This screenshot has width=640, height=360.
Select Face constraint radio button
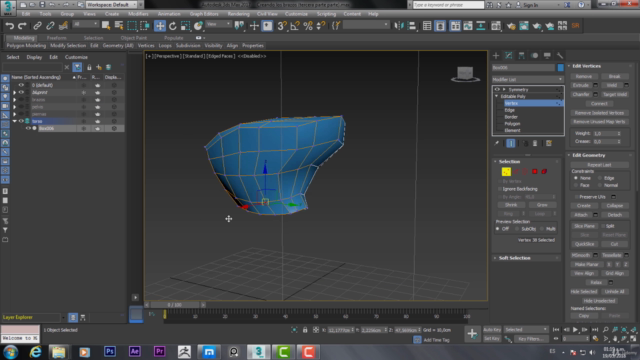click(x=576, y=185)
